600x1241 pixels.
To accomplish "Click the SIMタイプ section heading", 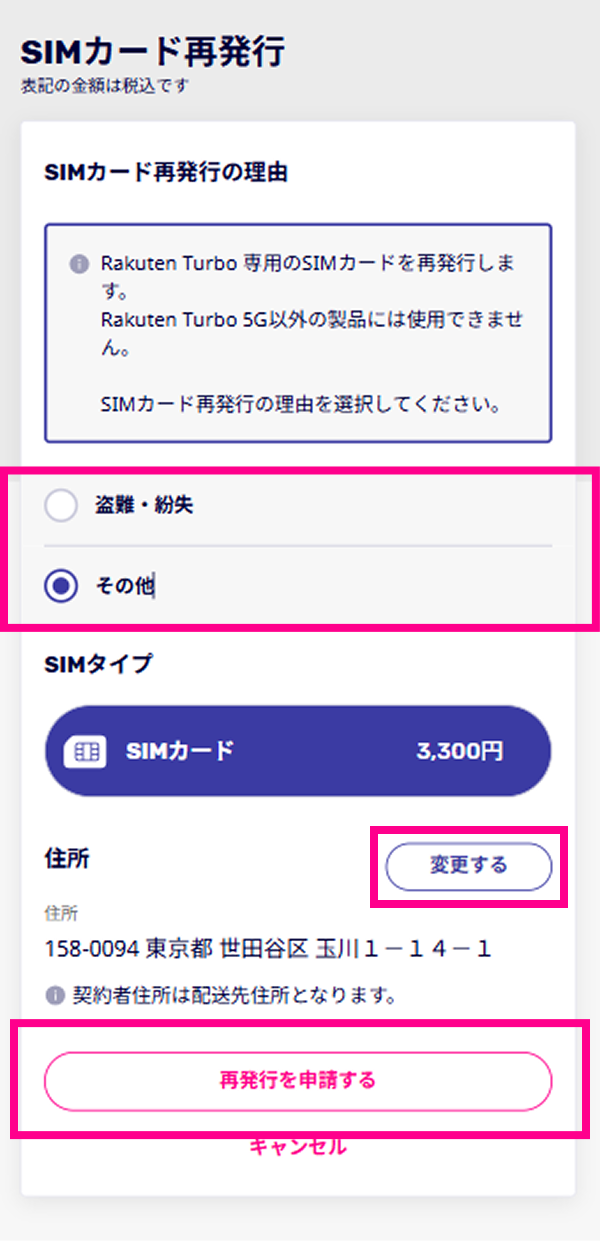I will (x=99, y=661).
